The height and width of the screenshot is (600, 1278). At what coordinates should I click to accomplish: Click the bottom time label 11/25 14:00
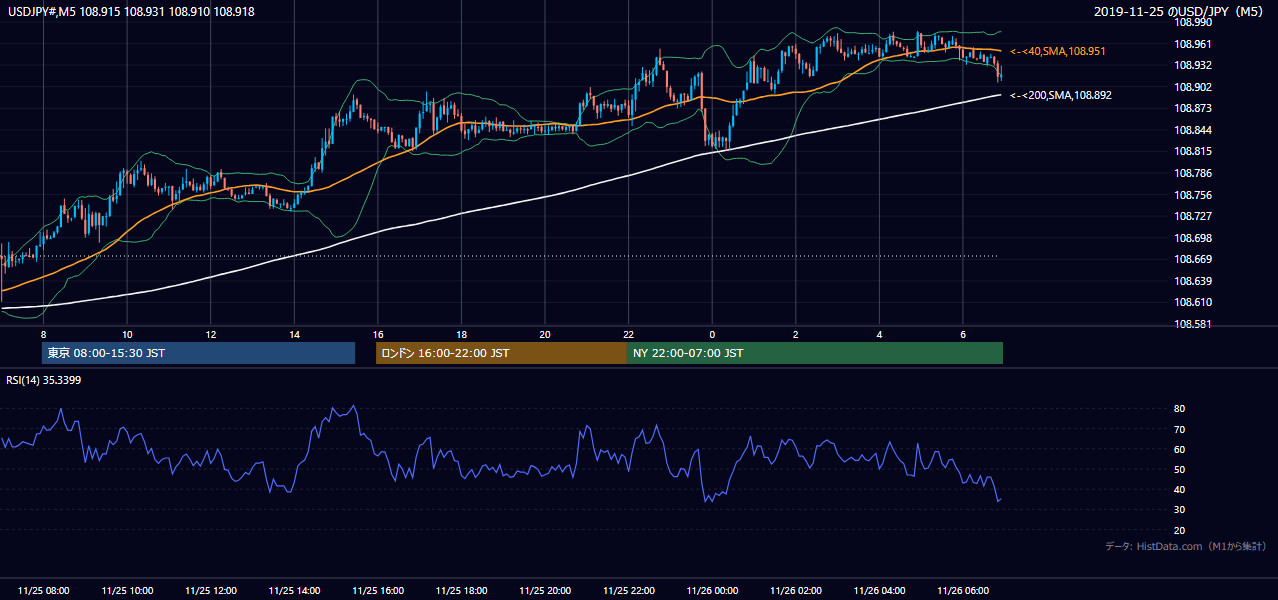coord(294,591)
